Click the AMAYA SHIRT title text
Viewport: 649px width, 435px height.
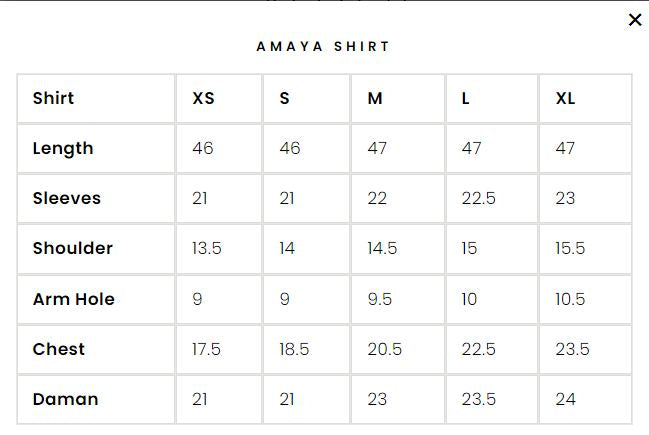tap(323, 46)
